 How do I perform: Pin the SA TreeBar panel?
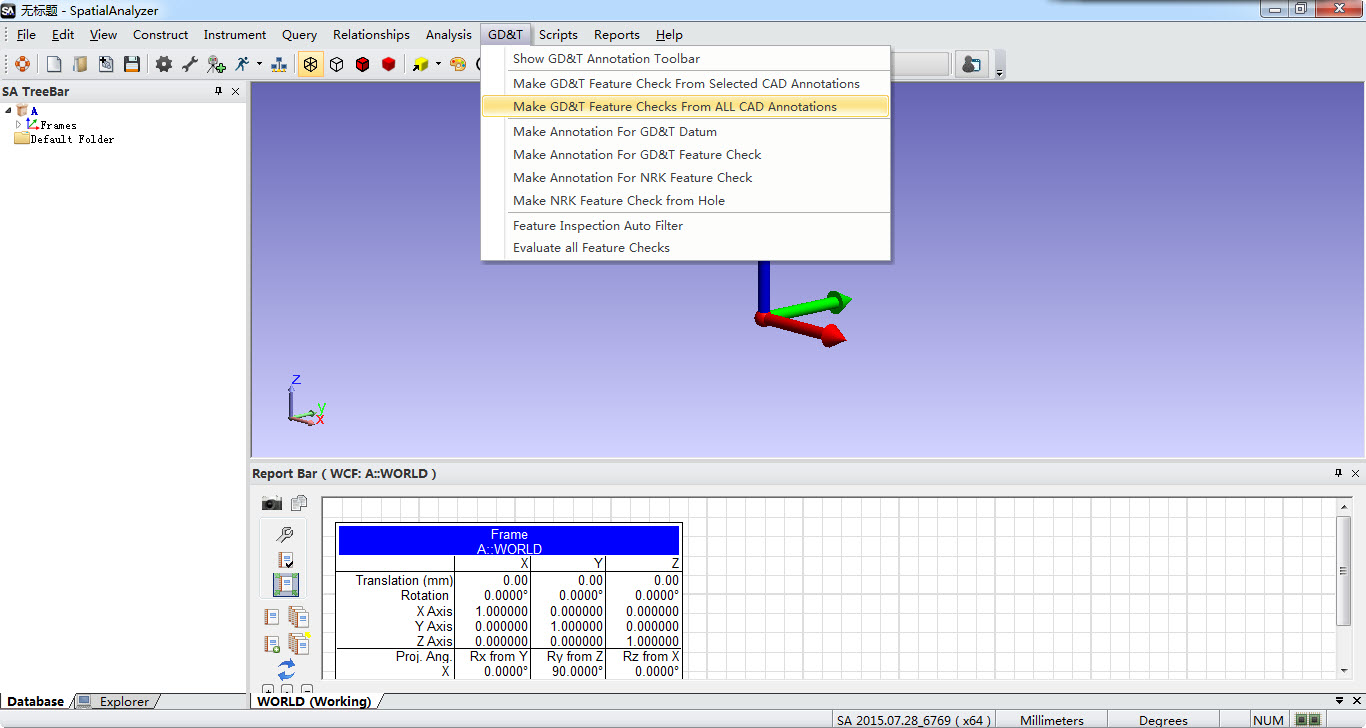[x=219, y=91]
